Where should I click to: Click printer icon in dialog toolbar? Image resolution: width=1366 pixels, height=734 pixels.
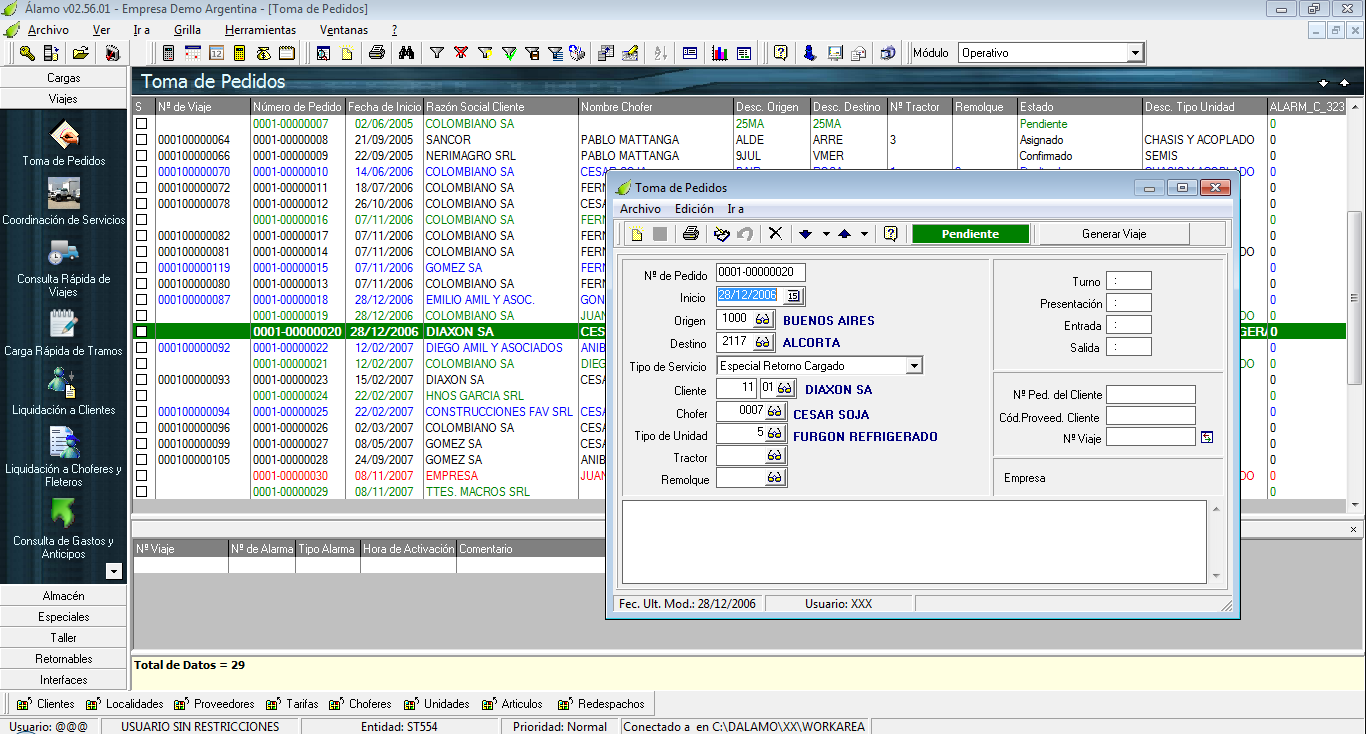(690, 234)
